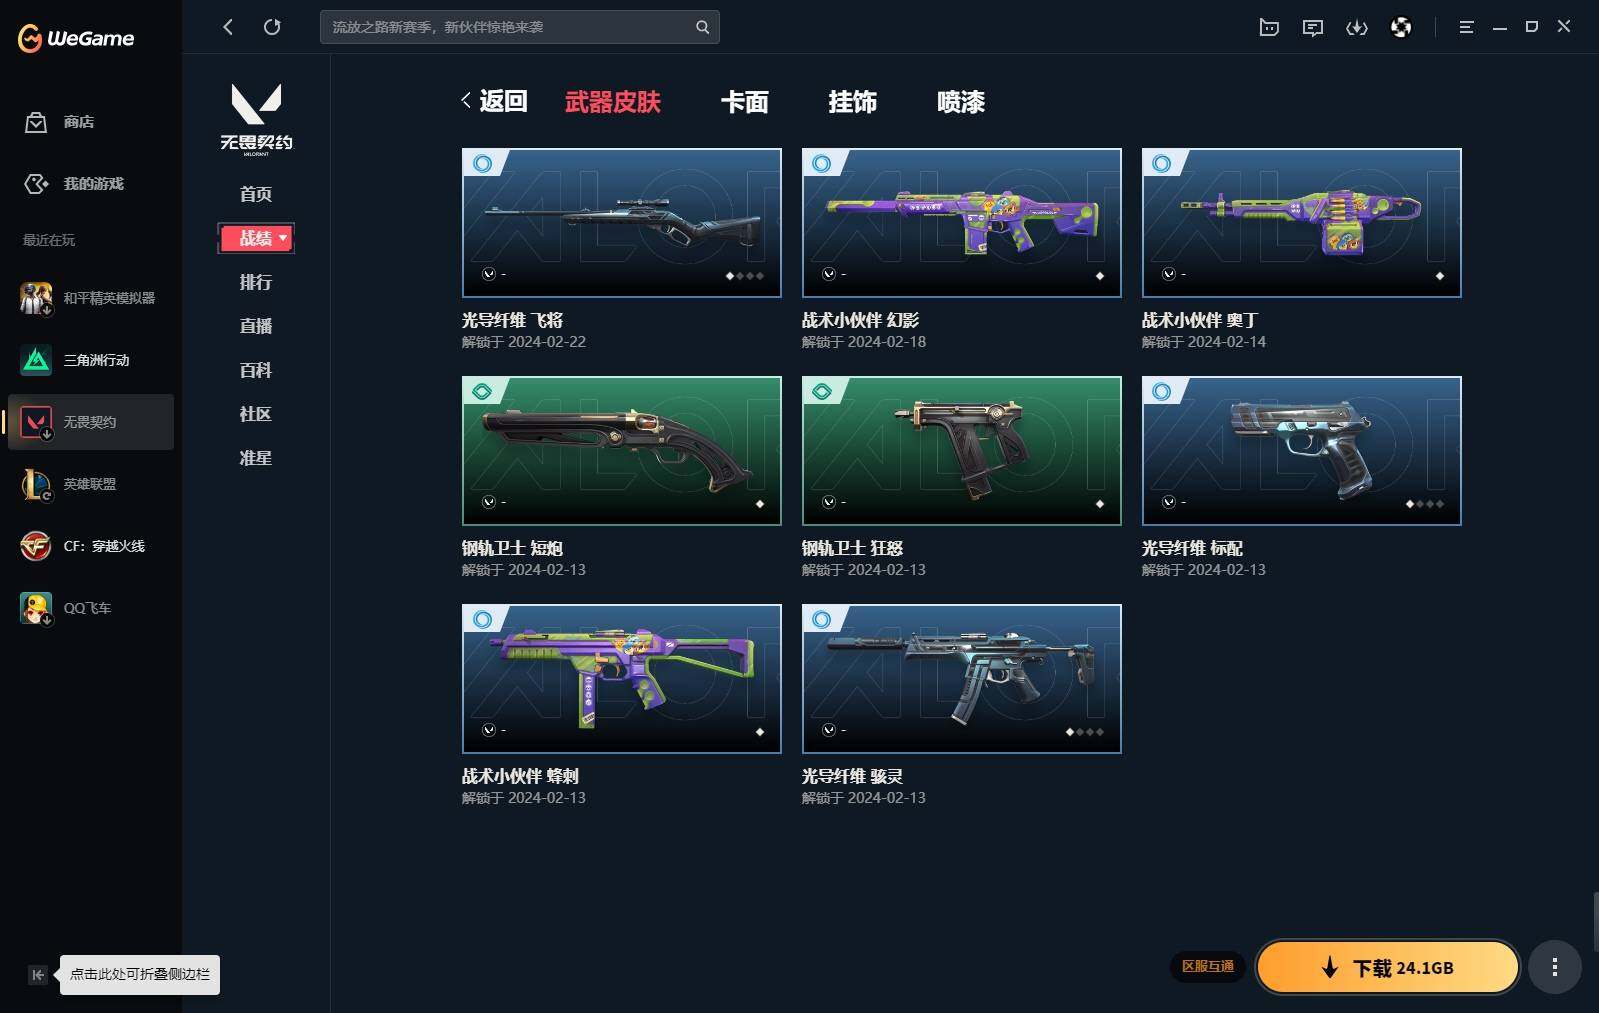Open the 光导纤维 飞将 sniper thumbnail

point(622,223)
